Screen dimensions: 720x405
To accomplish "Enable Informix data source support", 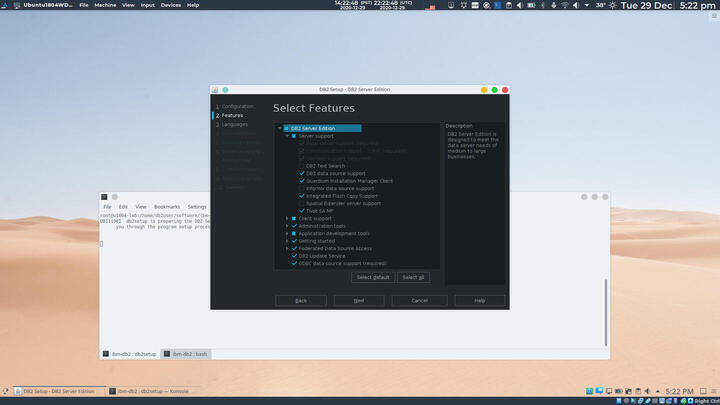I will pyautogui.click(x=302, y=188).
